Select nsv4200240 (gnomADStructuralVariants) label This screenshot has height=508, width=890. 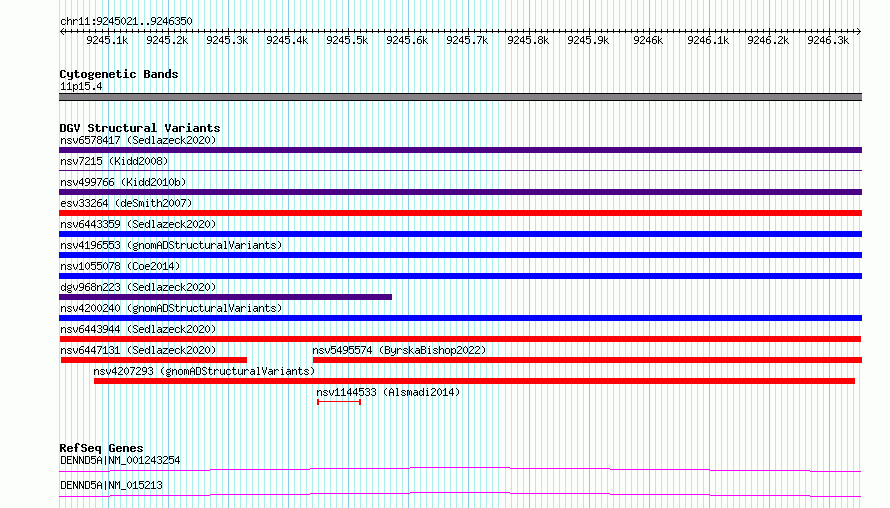pos(171,308)
